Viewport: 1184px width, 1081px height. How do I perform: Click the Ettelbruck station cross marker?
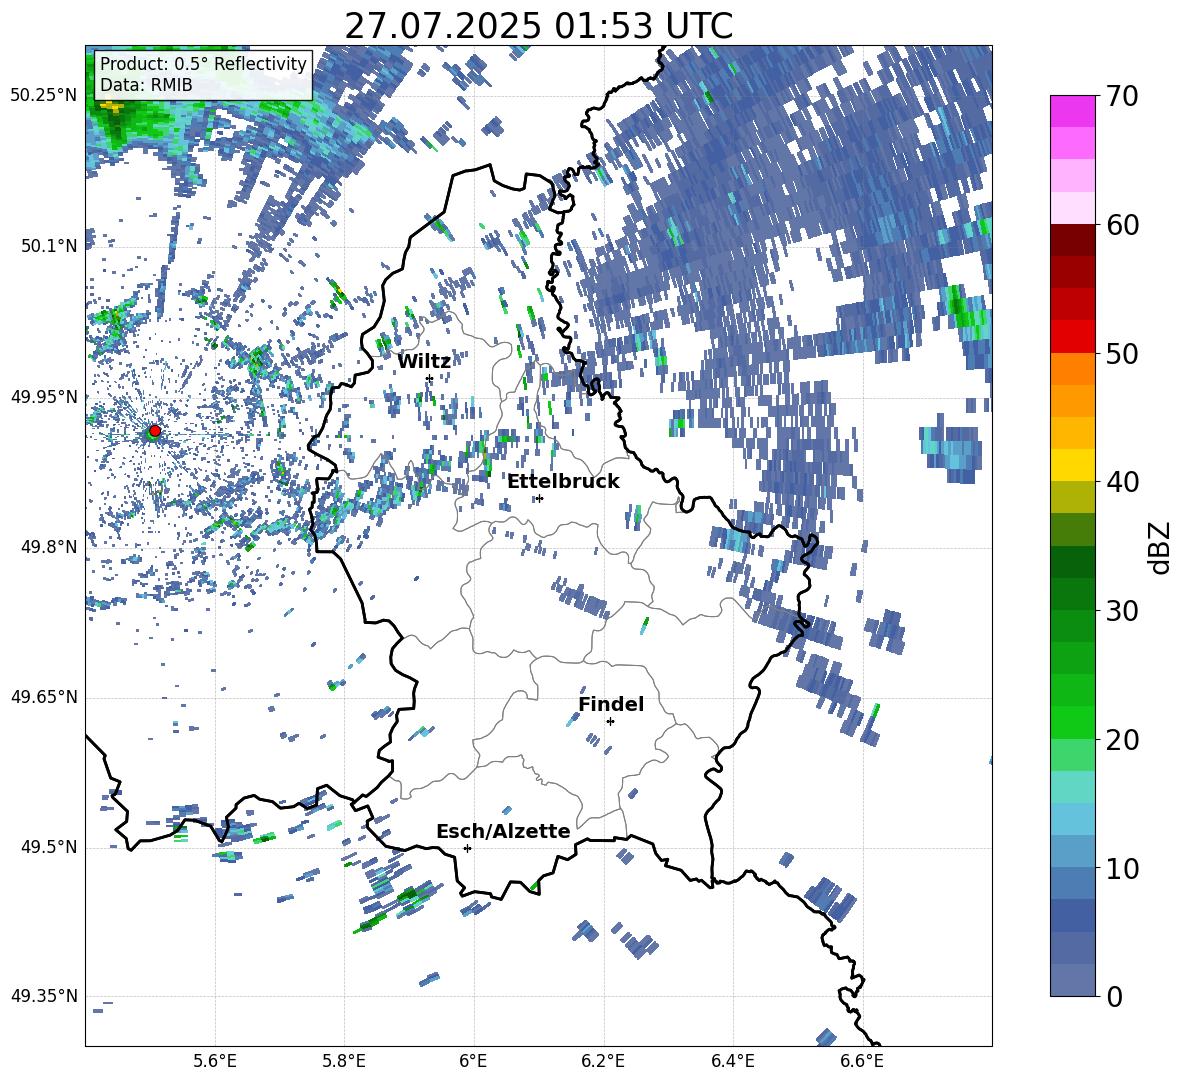tap(539, 498)
